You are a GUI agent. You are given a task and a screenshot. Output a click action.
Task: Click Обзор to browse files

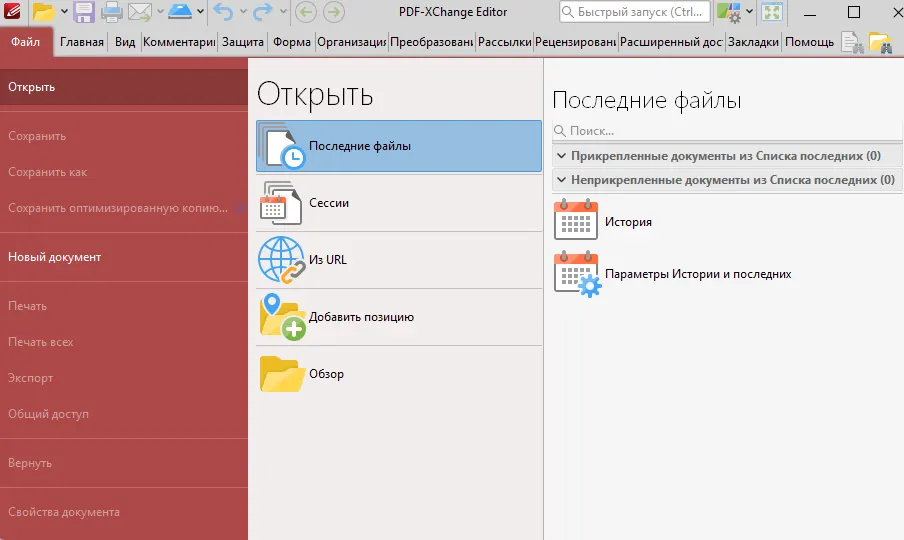[399, 373]
